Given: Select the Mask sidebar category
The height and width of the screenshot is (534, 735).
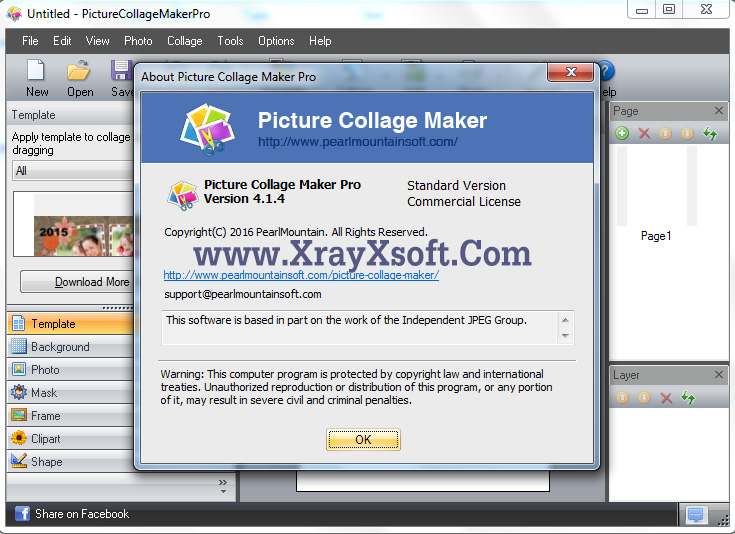Looking at the screenshot, I should point(70,392).
